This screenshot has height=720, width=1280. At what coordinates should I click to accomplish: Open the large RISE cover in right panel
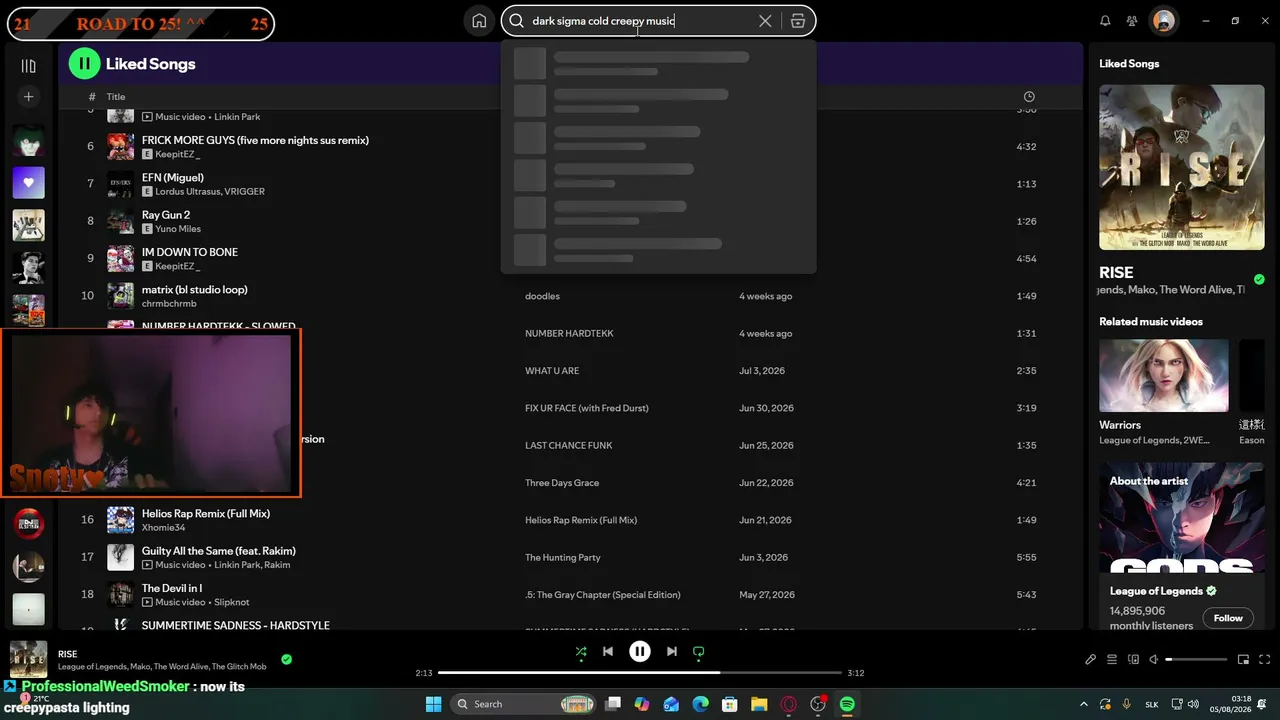tap(1182, 167)
